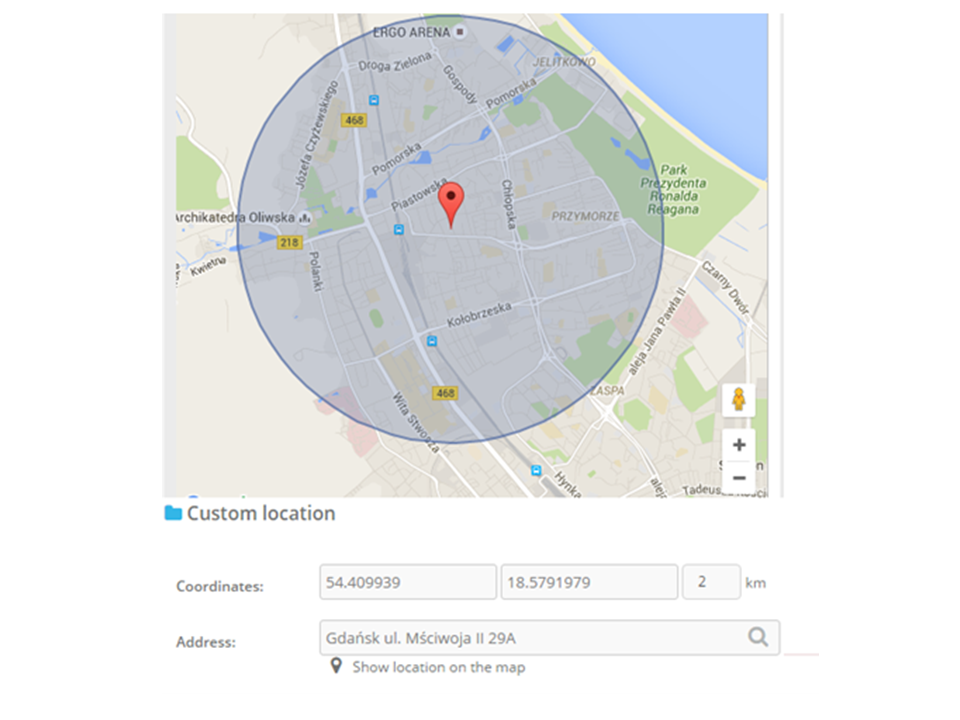The height and width of the screenshot is (720, 960).
Task: Click the Park Prezydenta Ronalda Reagana label
Action: point(673,190)
